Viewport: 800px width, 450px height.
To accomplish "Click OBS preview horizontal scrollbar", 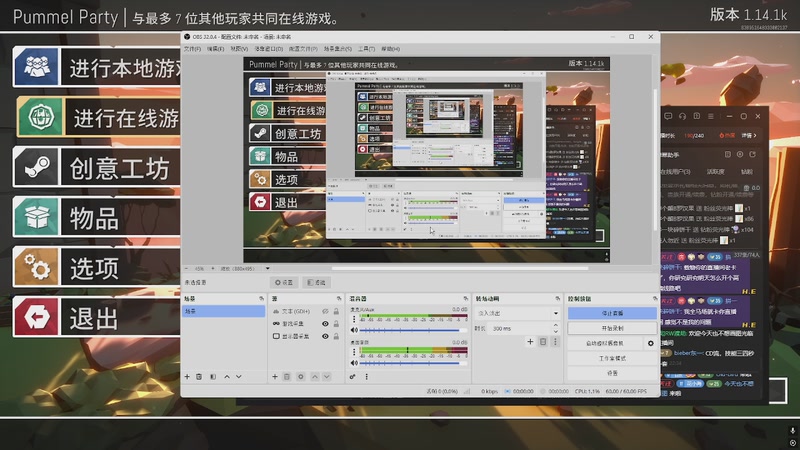I will point(459,268).
